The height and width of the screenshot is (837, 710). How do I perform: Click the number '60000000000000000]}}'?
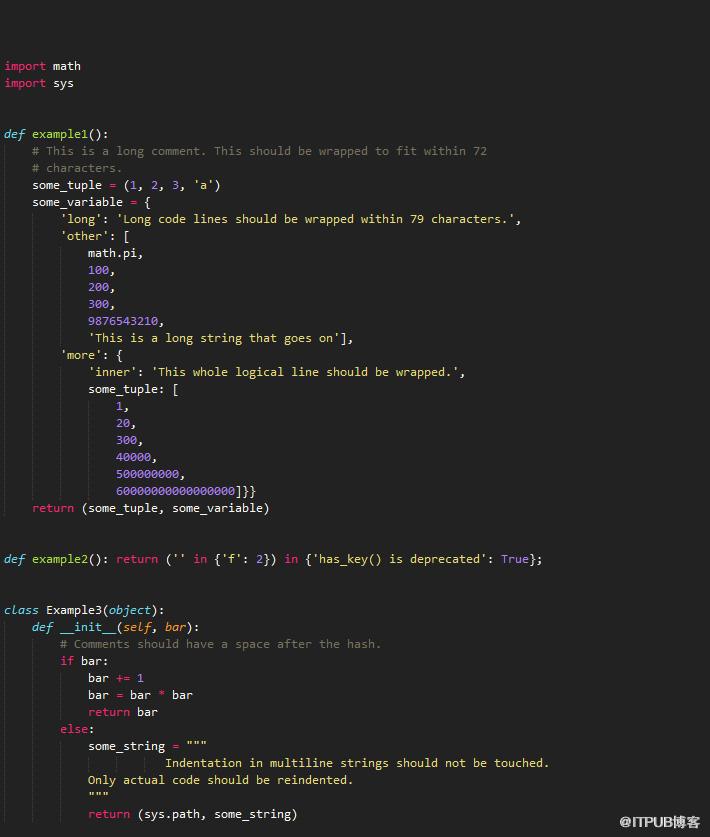tap(186, 491)
